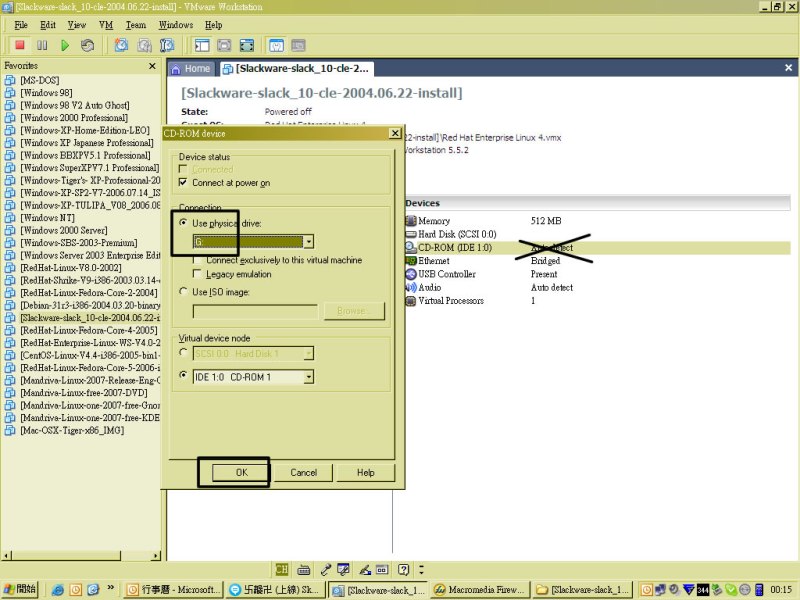The width and height of the screenshot is (800, 600).
Task: Enable the Legacy emulation checkbox
Action: tap(196, 274)
